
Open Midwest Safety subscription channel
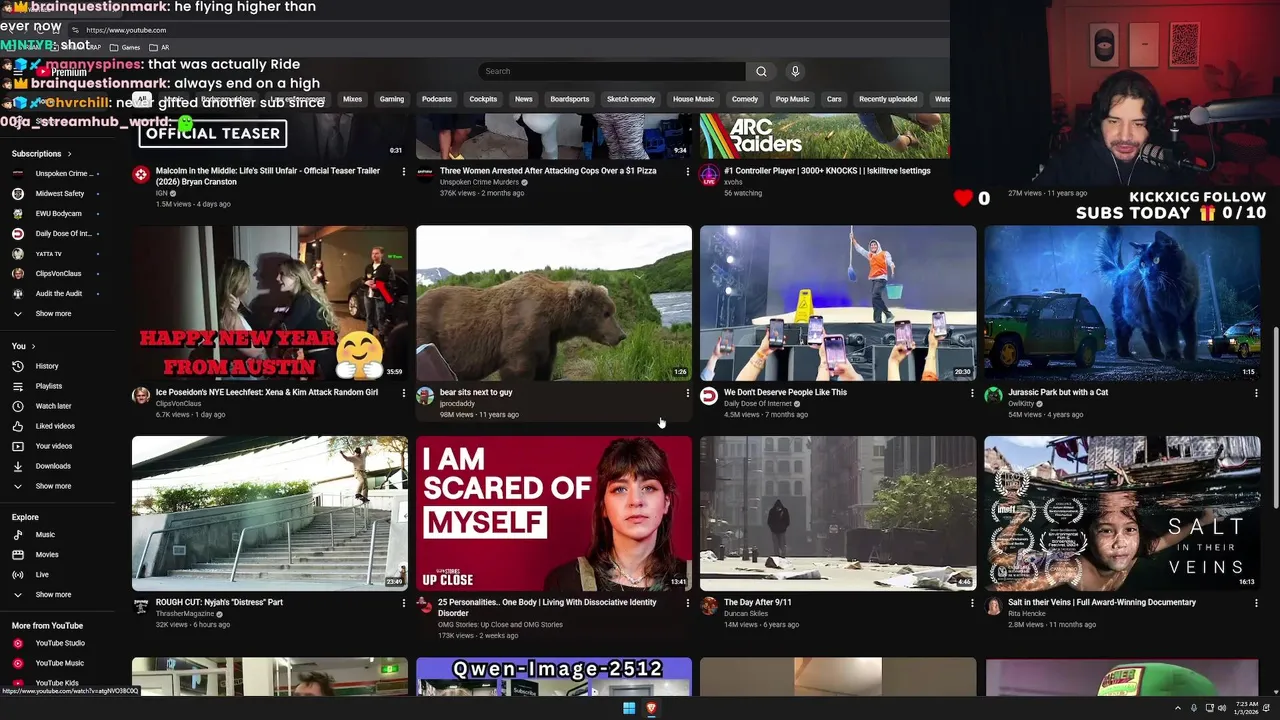[60, 194]
